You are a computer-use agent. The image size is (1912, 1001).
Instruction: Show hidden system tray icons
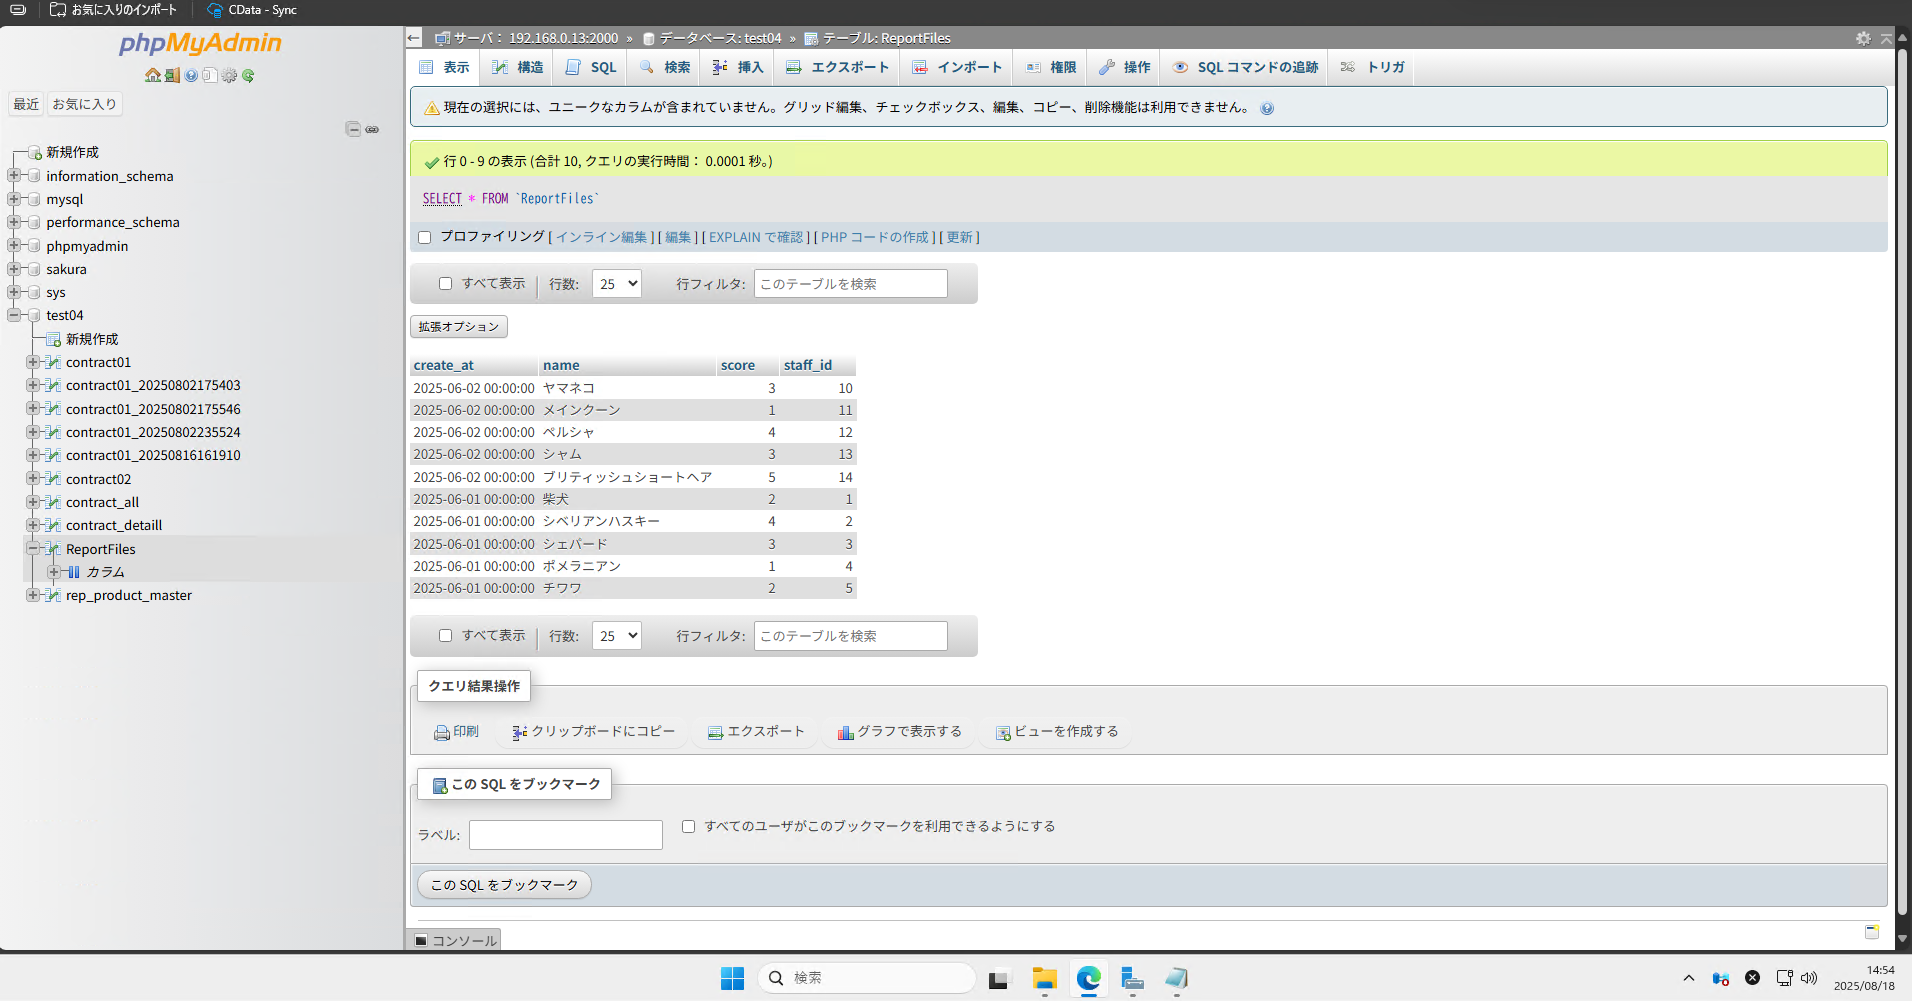1689,978
